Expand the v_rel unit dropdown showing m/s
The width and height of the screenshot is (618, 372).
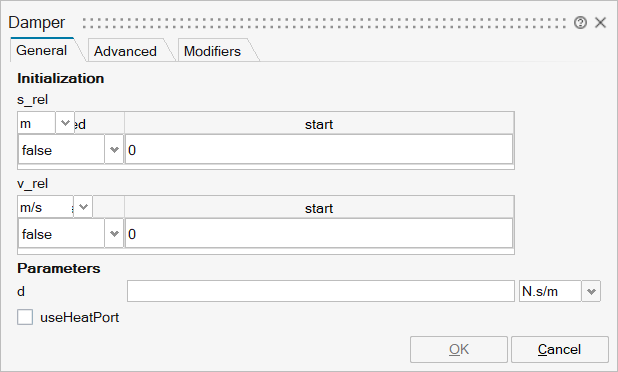(83, 207)
